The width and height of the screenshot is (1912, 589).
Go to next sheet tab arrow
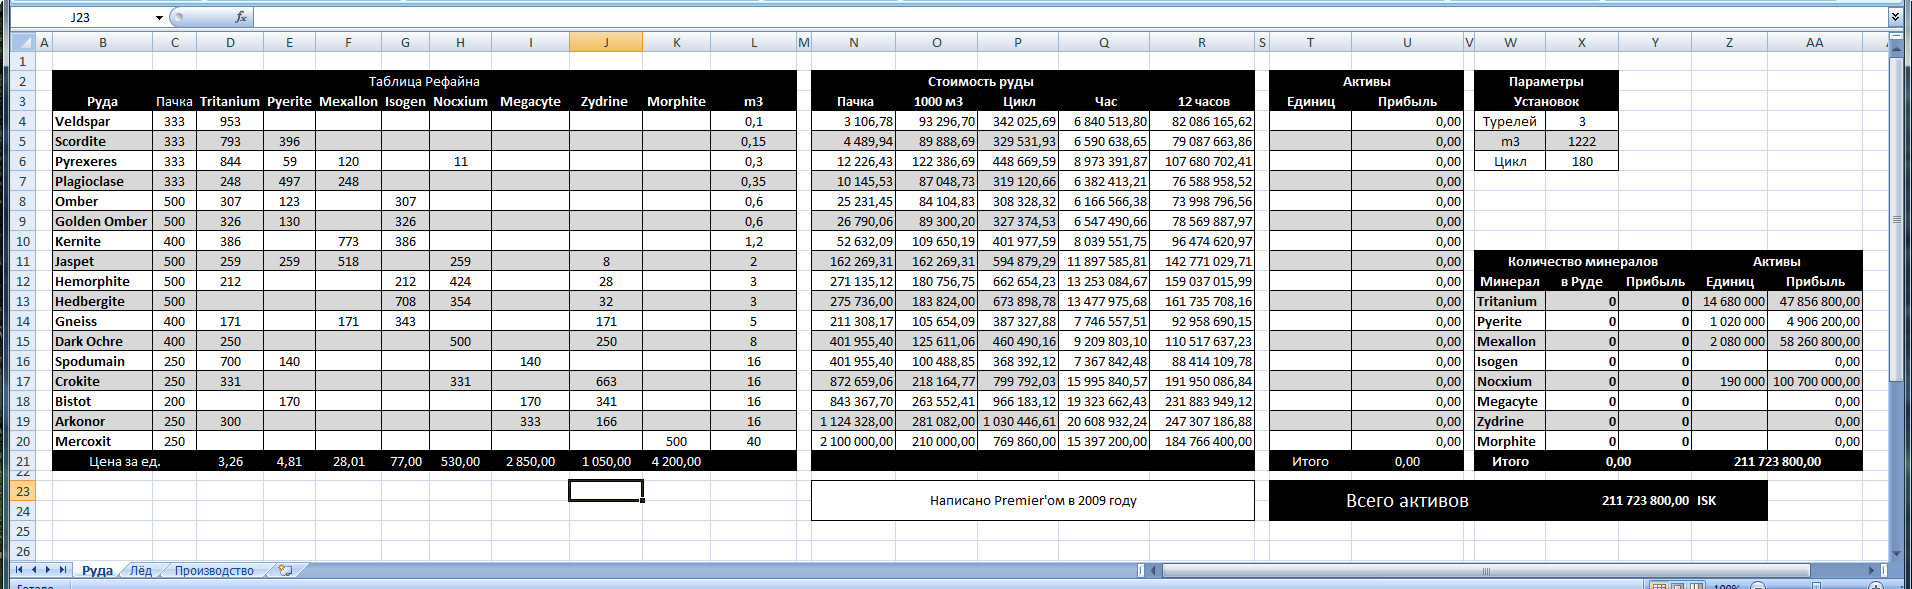47,570
